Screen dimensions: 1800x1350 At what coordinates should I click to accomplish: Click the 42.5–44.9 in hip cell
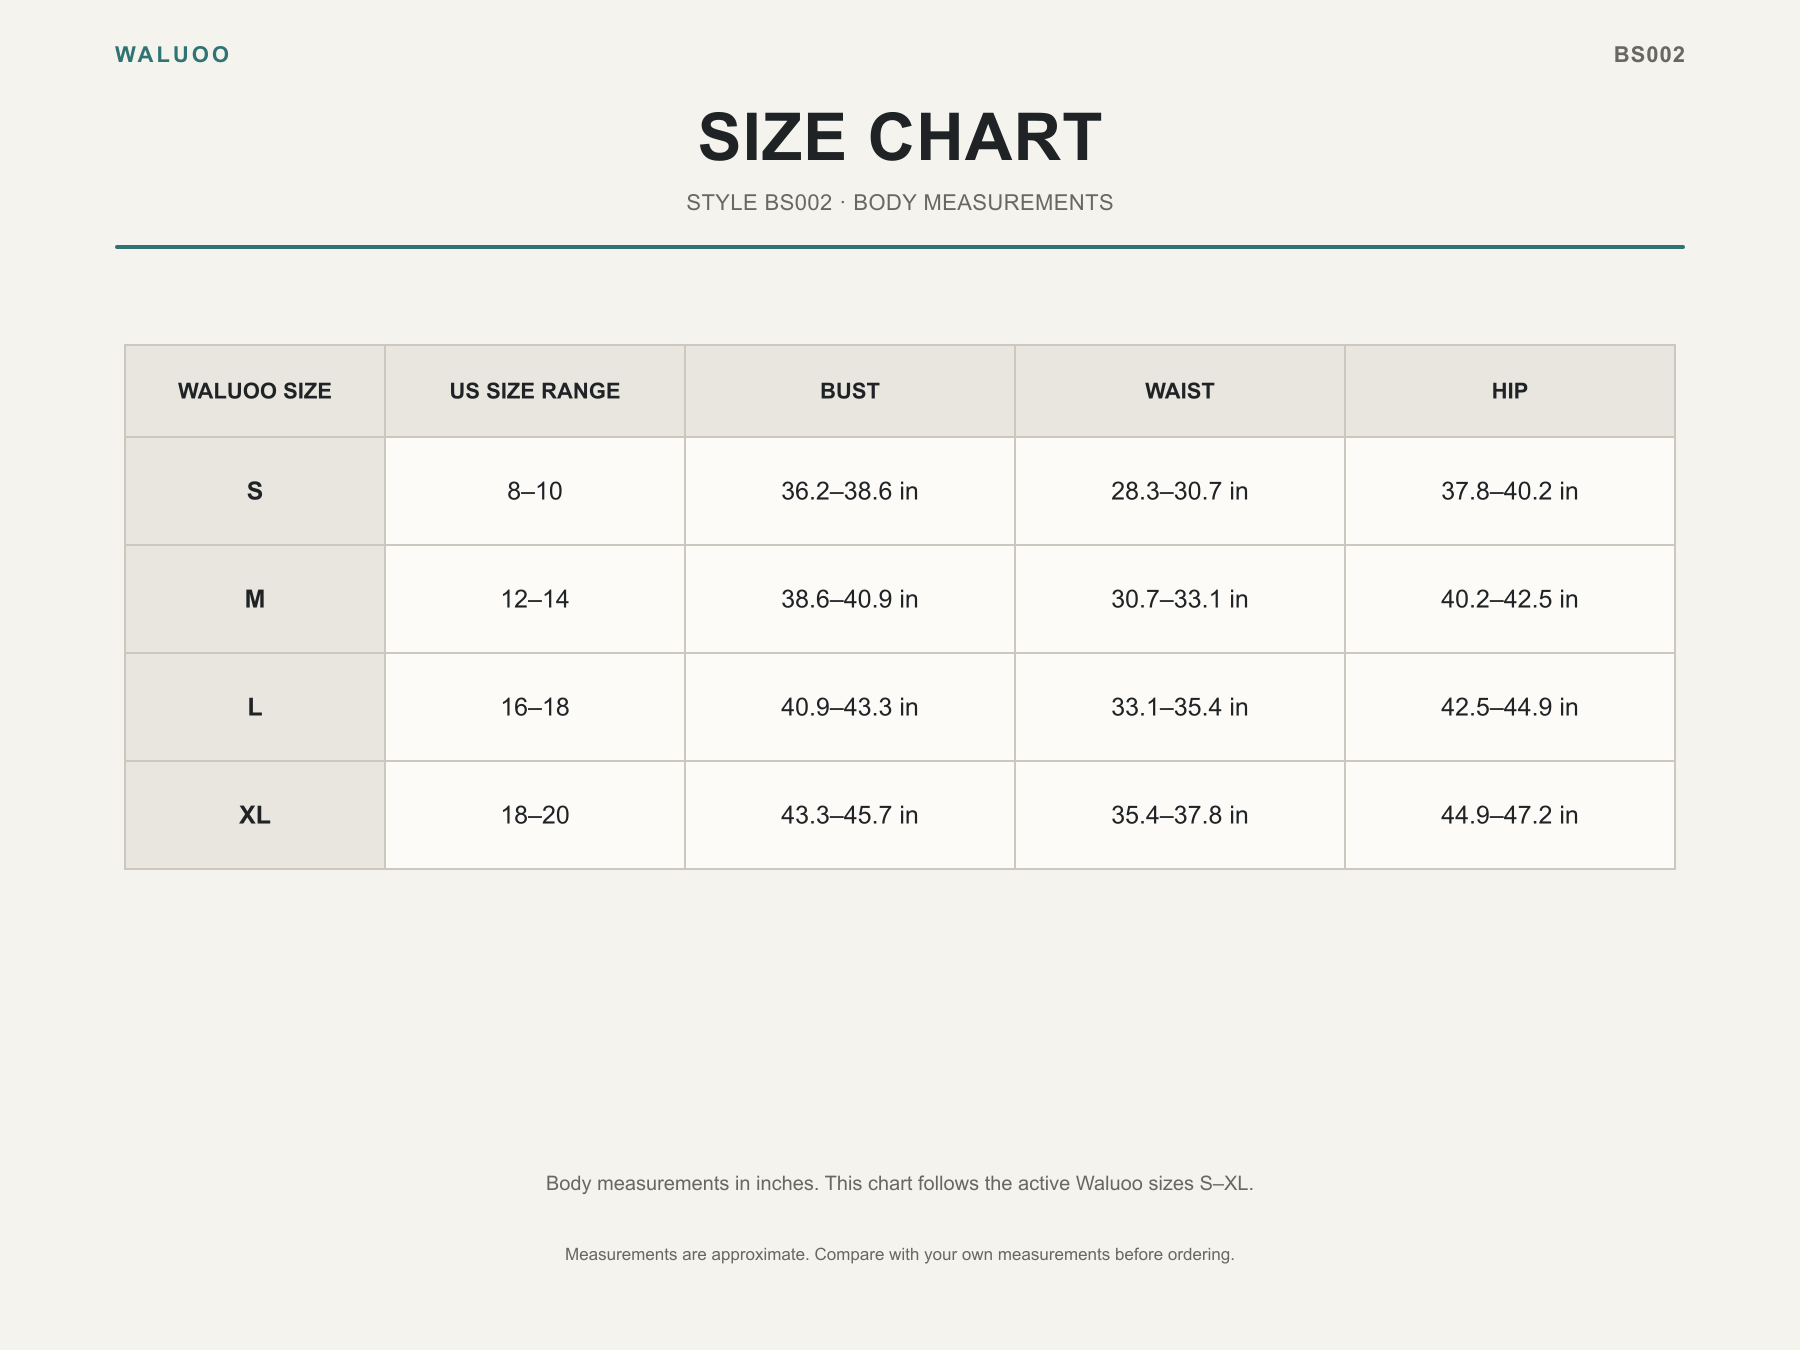(x=1510, y=707)
